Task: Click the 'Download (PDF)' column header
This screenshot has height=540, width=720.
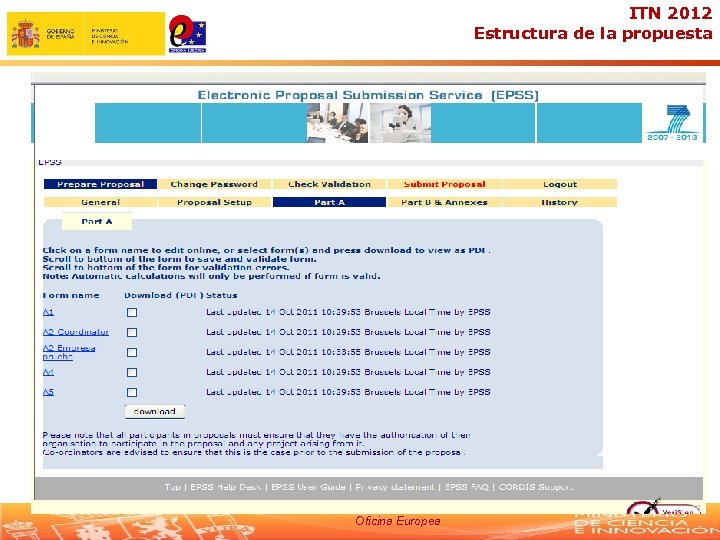Action: 164,295
